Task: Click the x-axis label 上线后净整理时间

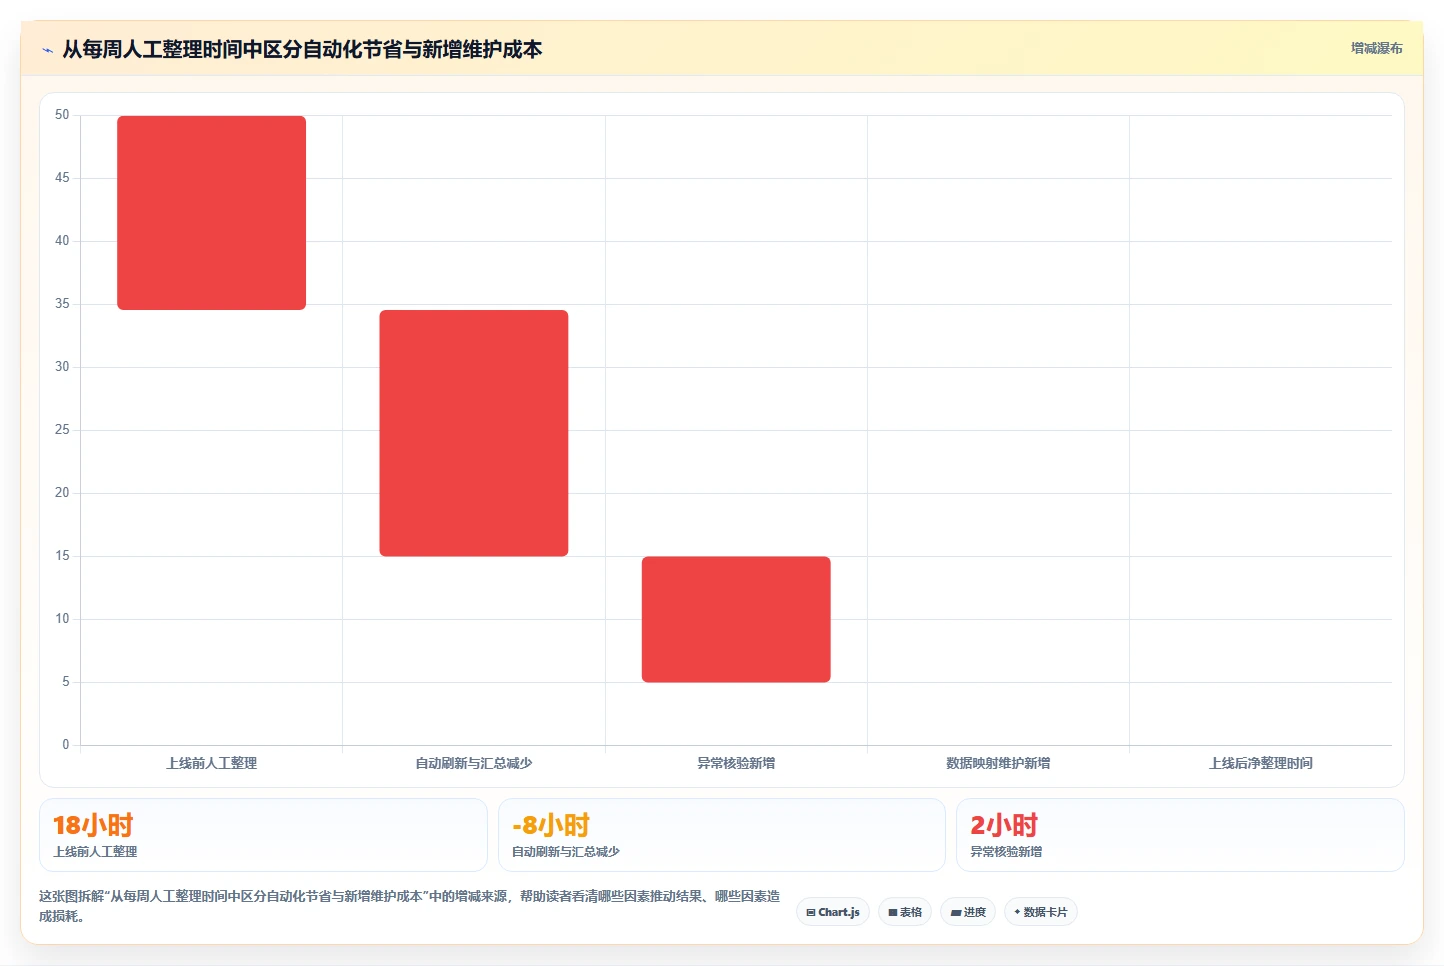Action: click(1261, 763)
